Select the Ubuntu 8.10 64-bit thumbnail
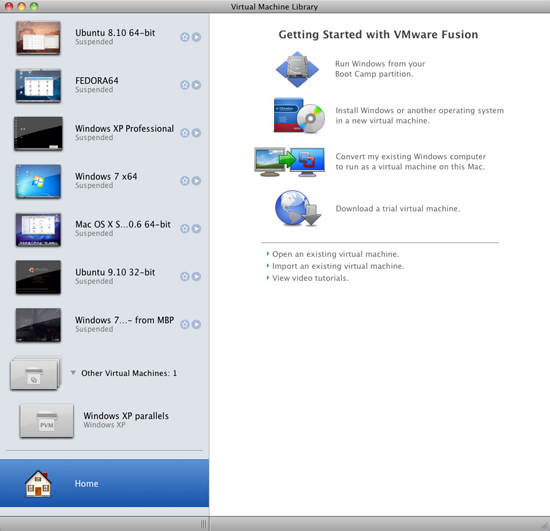Screen dimensions: 550x531 click(38, 38)
